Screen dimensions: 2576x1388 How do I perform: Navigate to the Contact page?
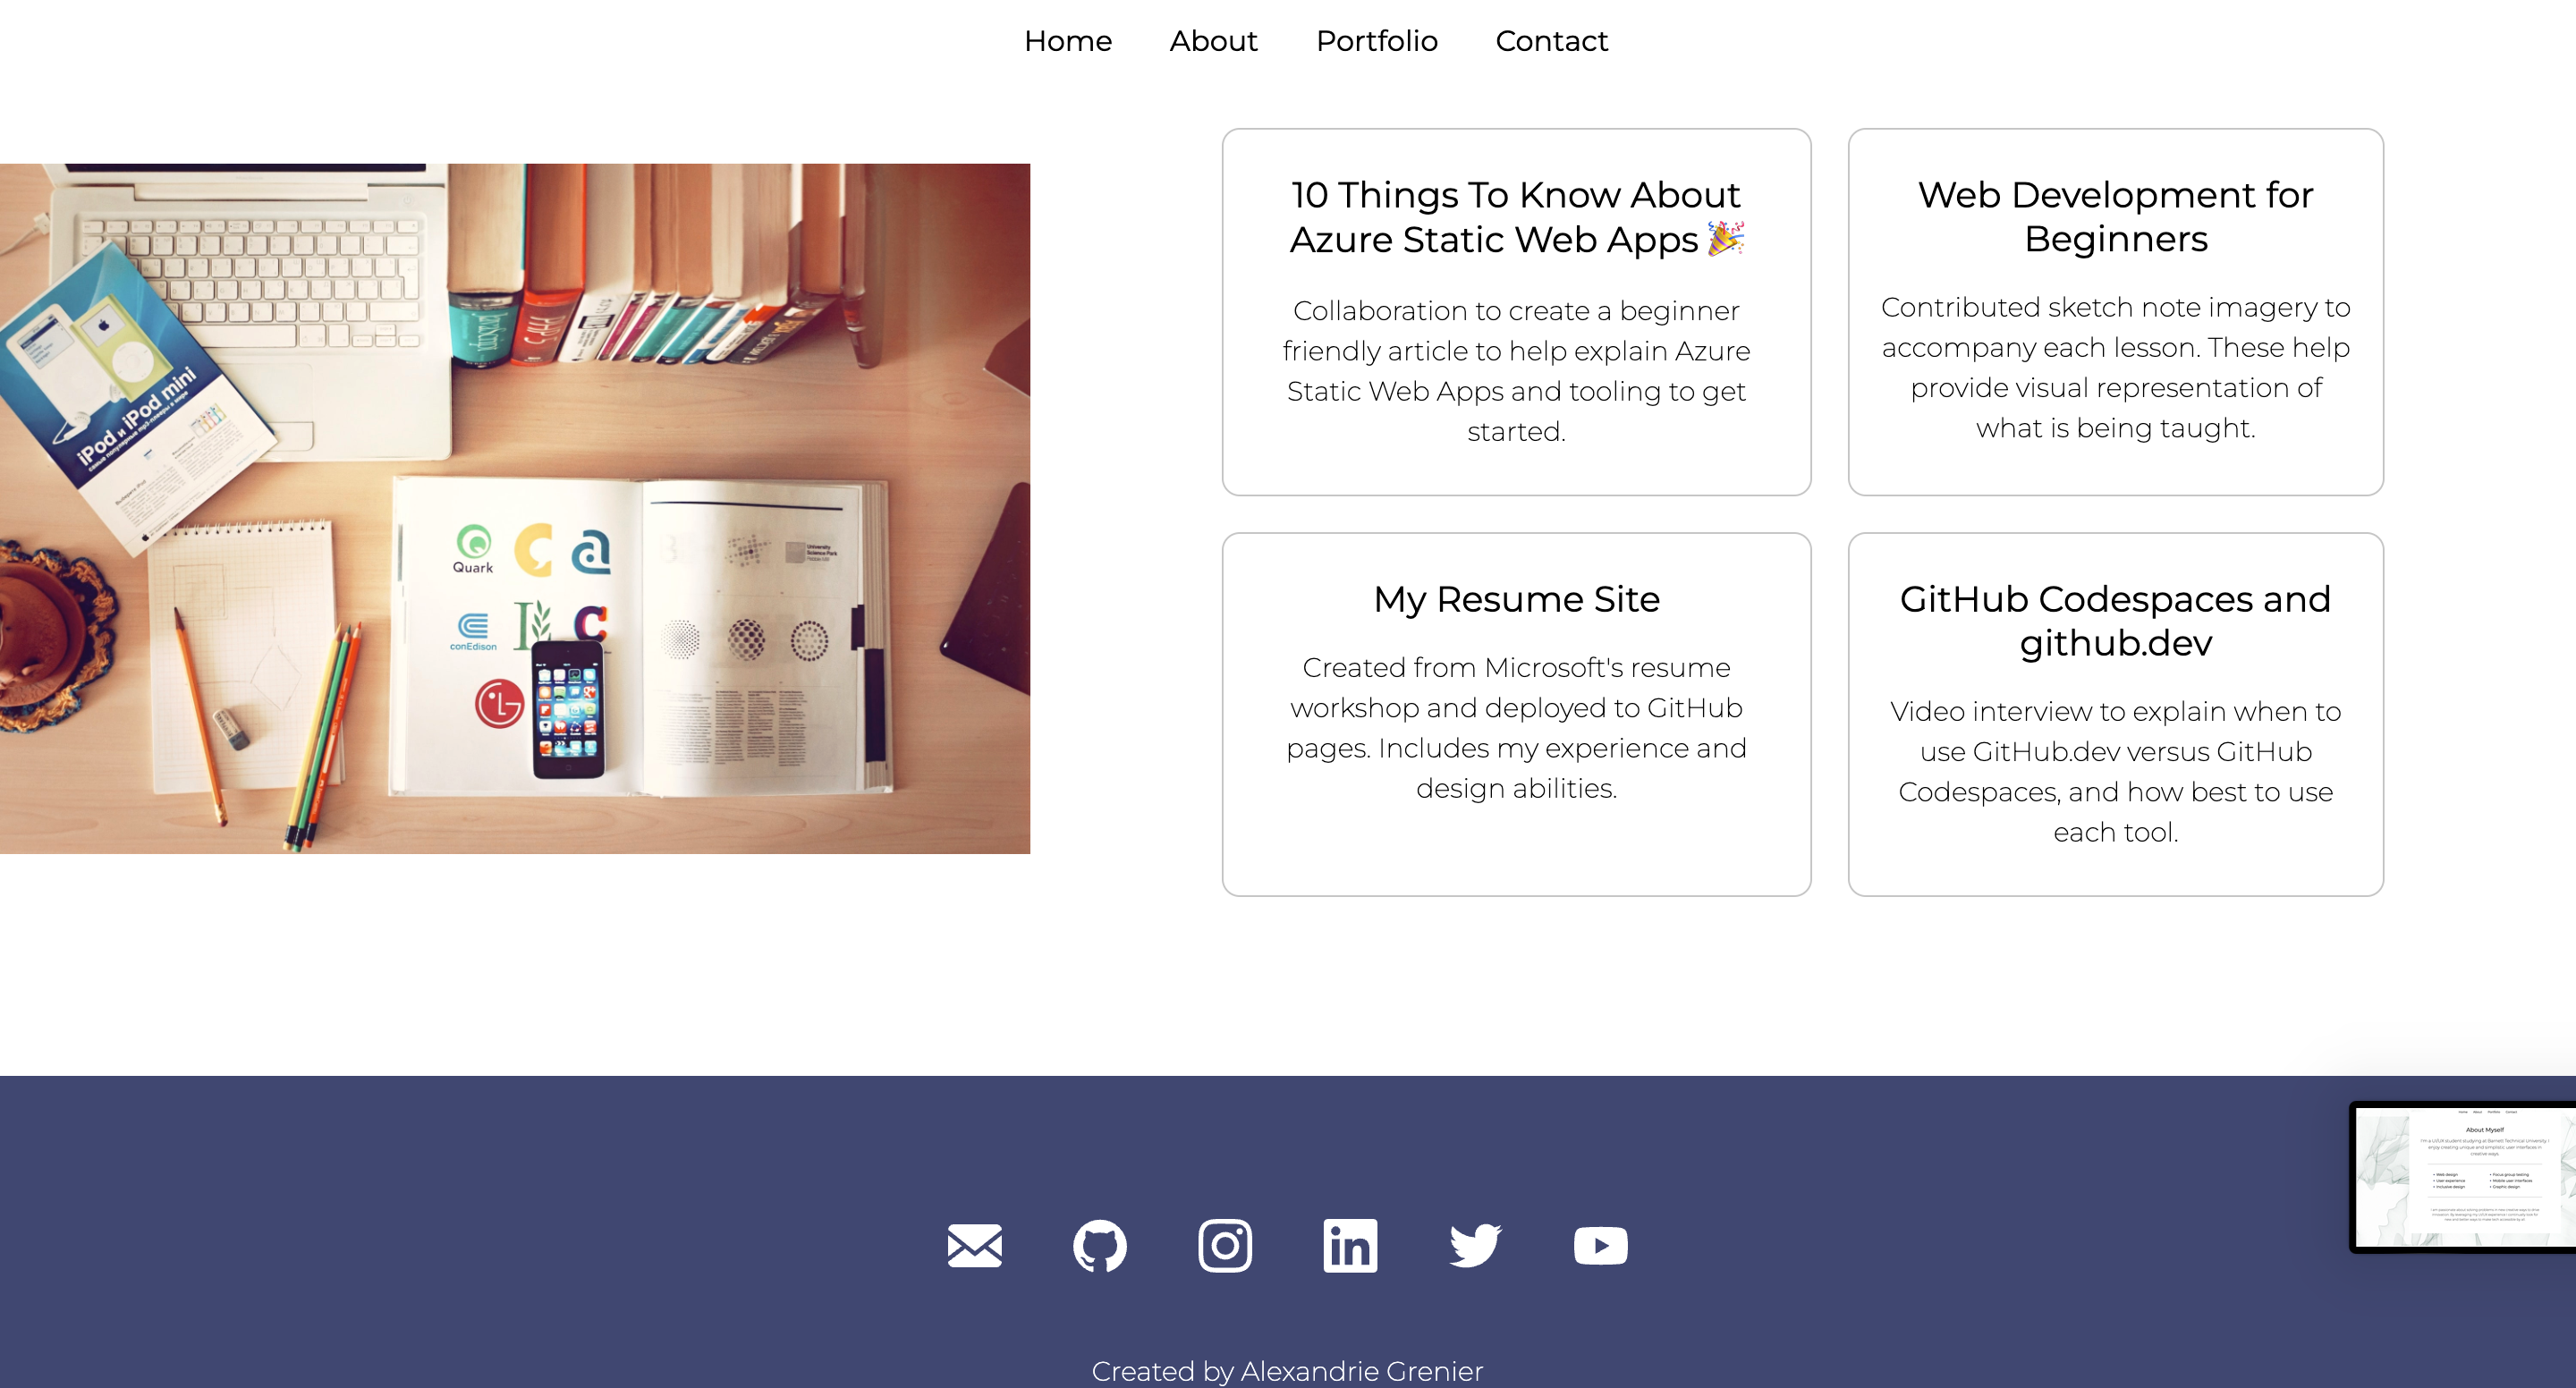point(1551,41)
